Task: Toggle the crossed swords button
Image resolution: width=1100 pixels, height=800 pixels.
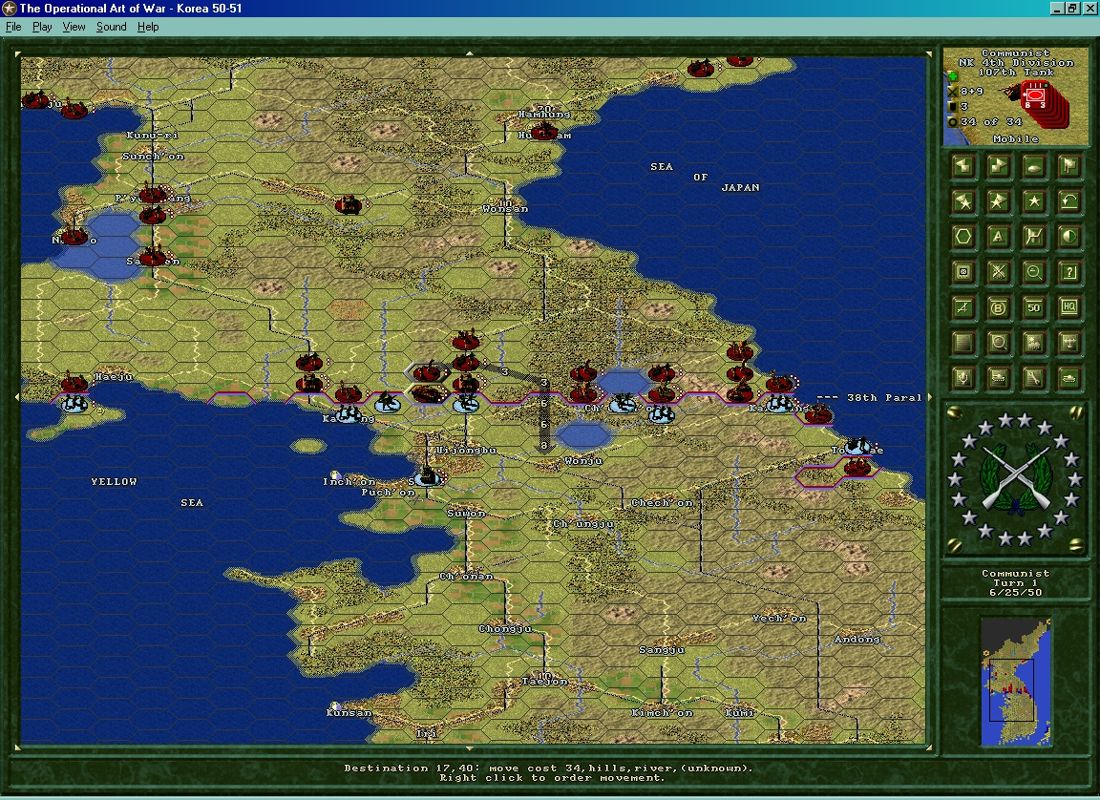Action: click(x=998, y=272)
